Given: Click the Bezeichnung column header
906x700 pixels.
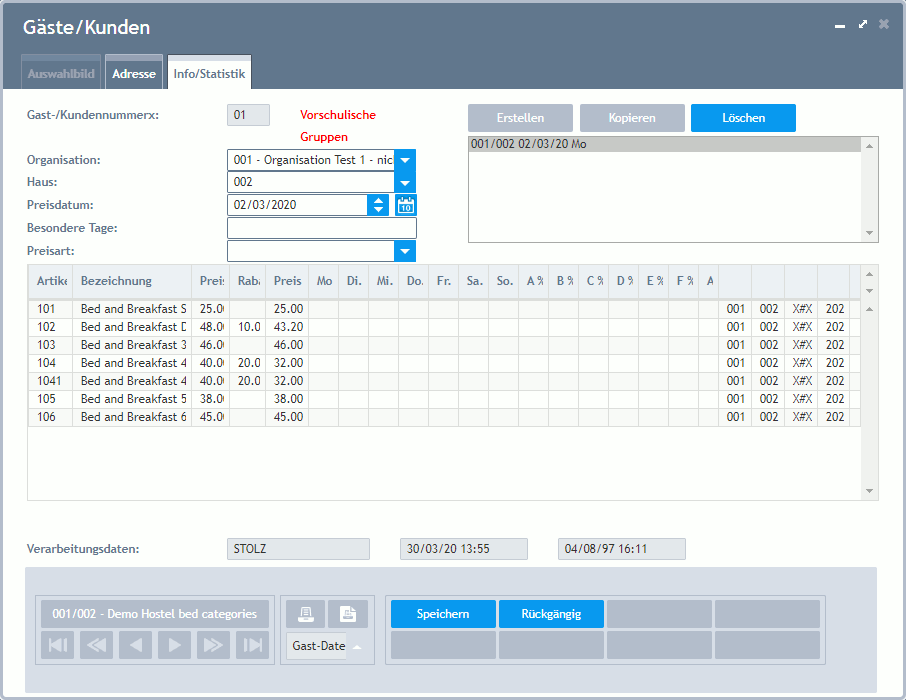Looking at the screenshot, I should pyautogui.click(x=132, y=281).
